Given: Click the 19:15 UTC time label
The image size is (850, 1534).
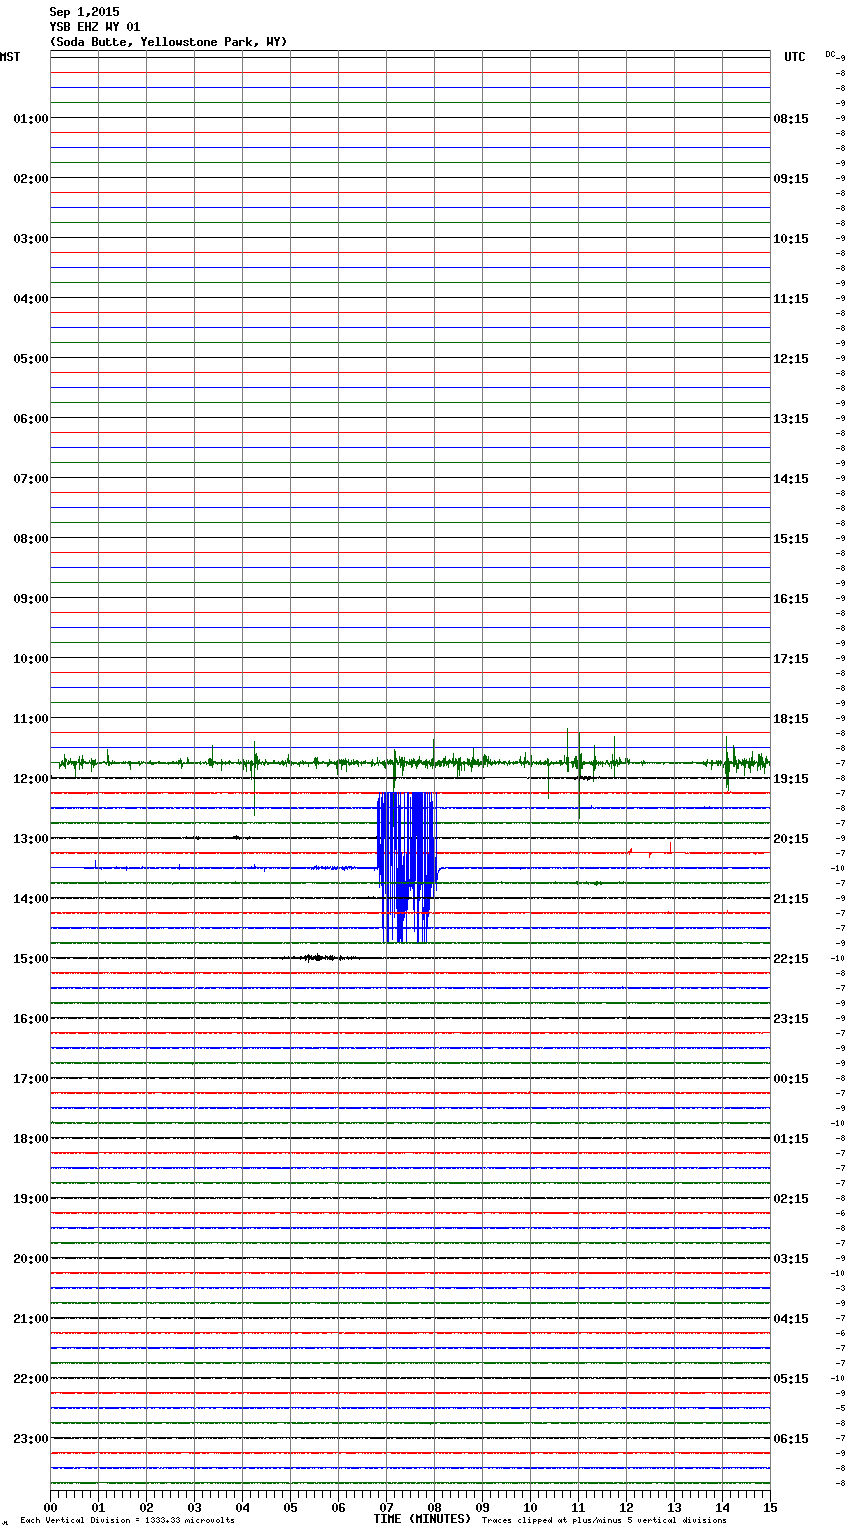Looking at the screenshot, I should (791, 779).
